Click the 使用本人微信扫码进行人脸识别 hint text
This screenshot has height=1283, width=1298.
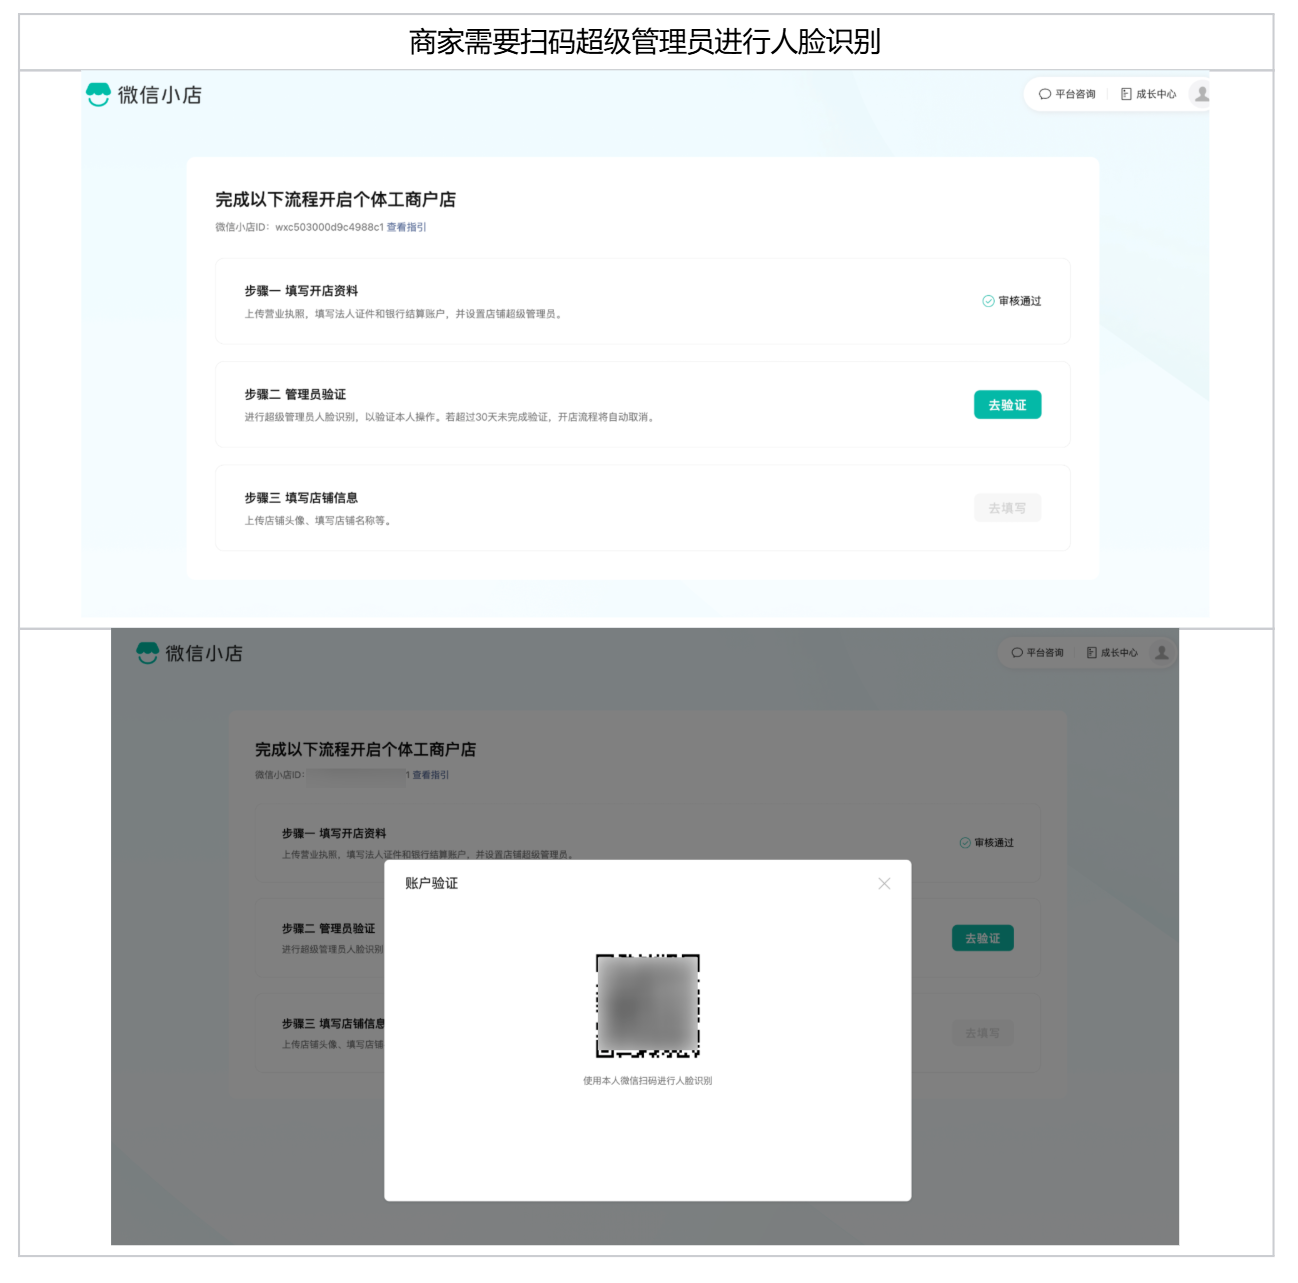pos(648,1081)
